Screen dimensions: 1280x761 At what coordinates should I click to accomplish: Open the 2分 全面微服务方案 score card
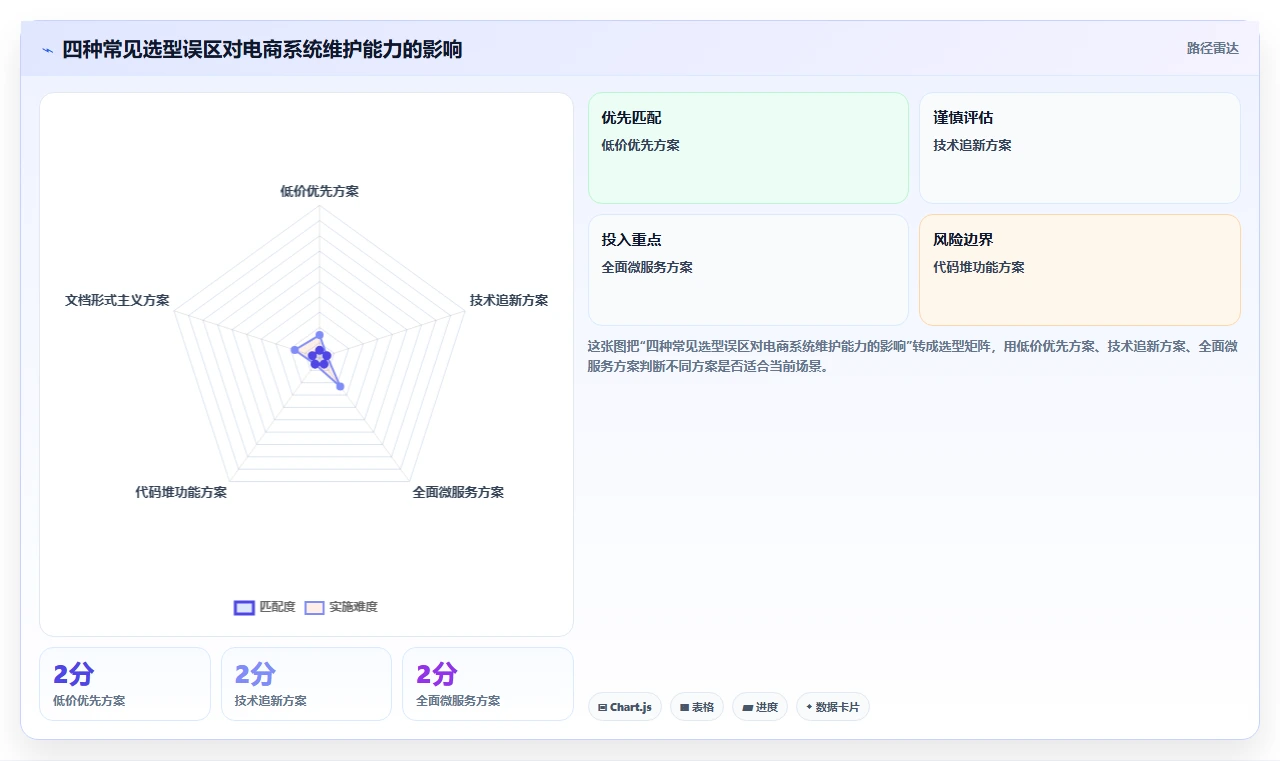pos(488,684)
